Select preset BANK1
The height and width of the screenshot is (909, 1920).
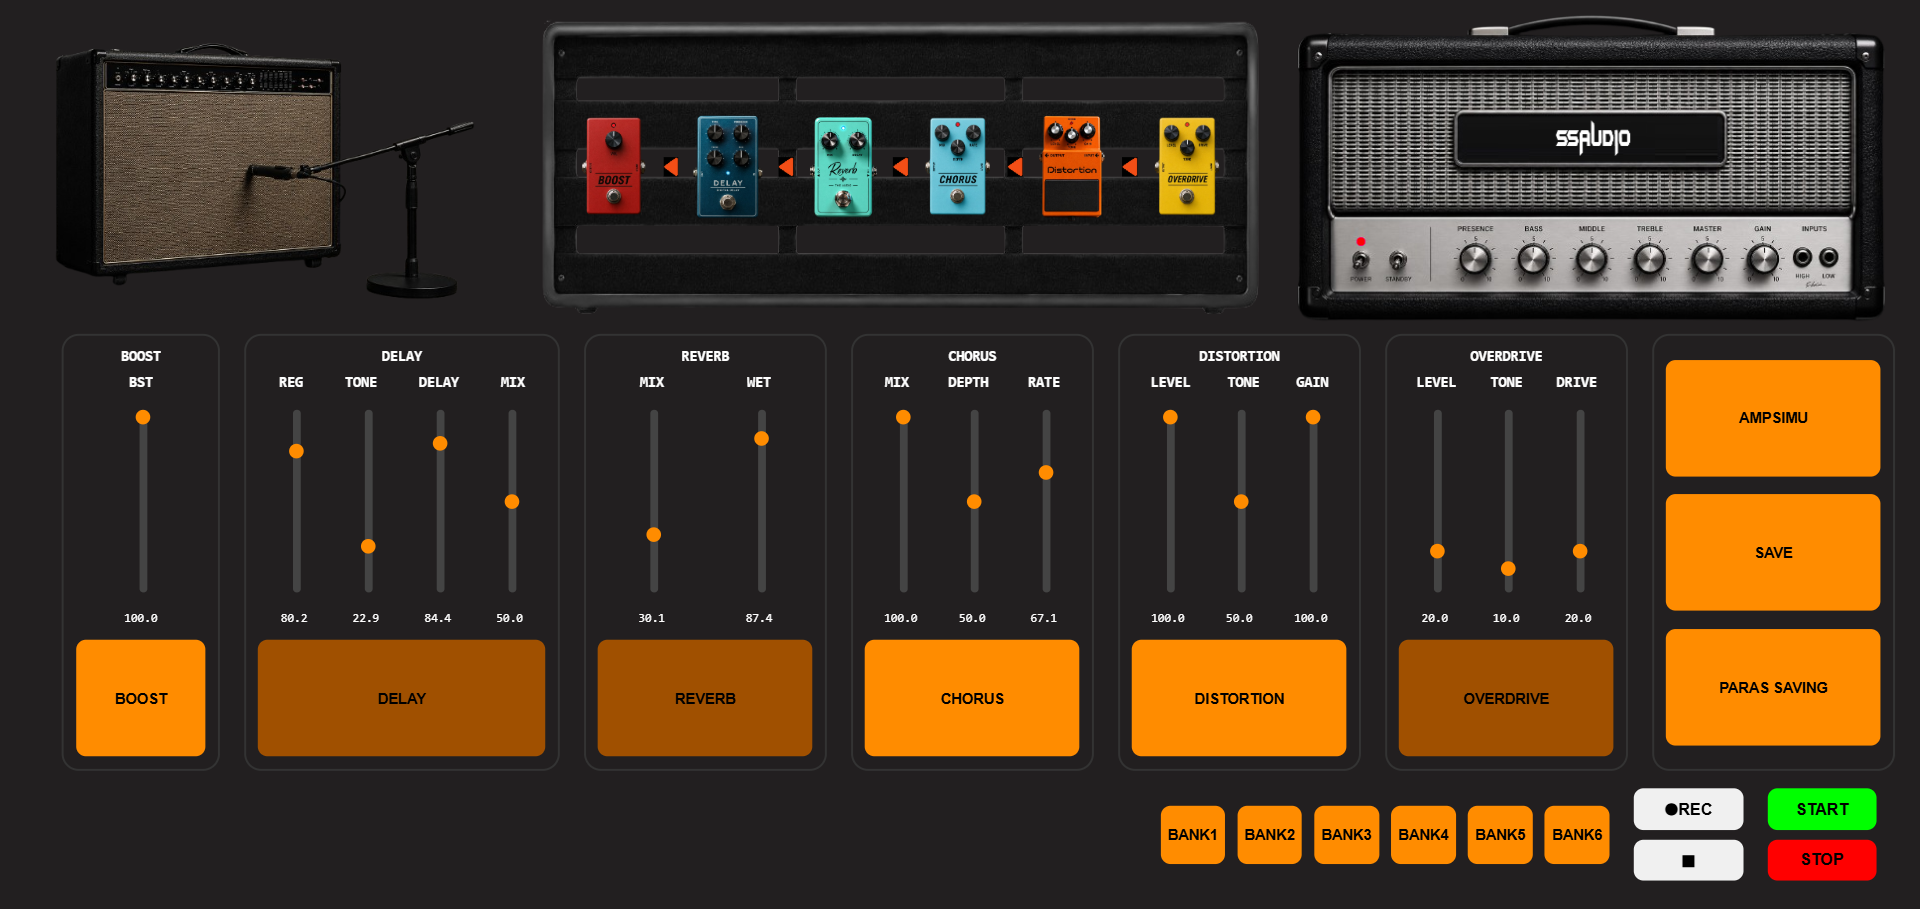click(x=1193, y=835)
